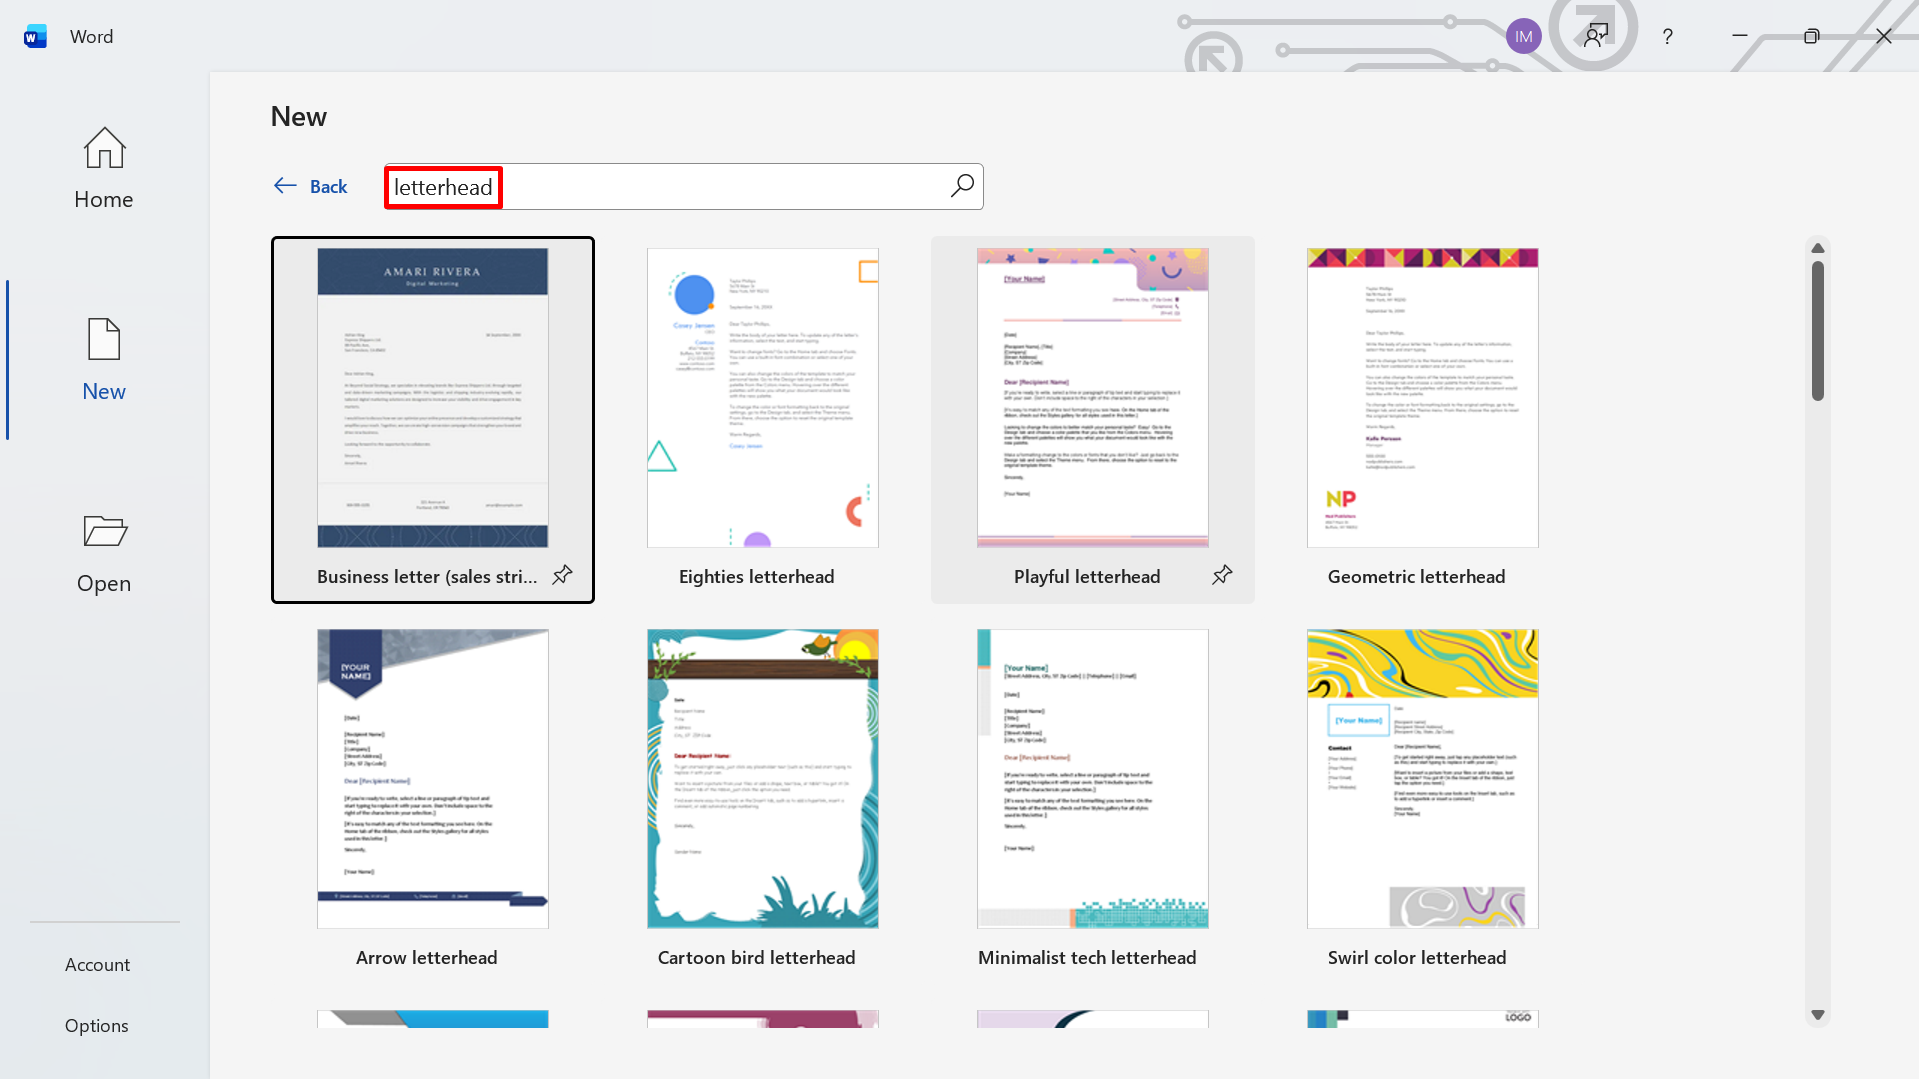This screenshot has height=1079, width=1919.
Task: Choose the Eighties letterhead thumbnail
Action: point(763,398)
